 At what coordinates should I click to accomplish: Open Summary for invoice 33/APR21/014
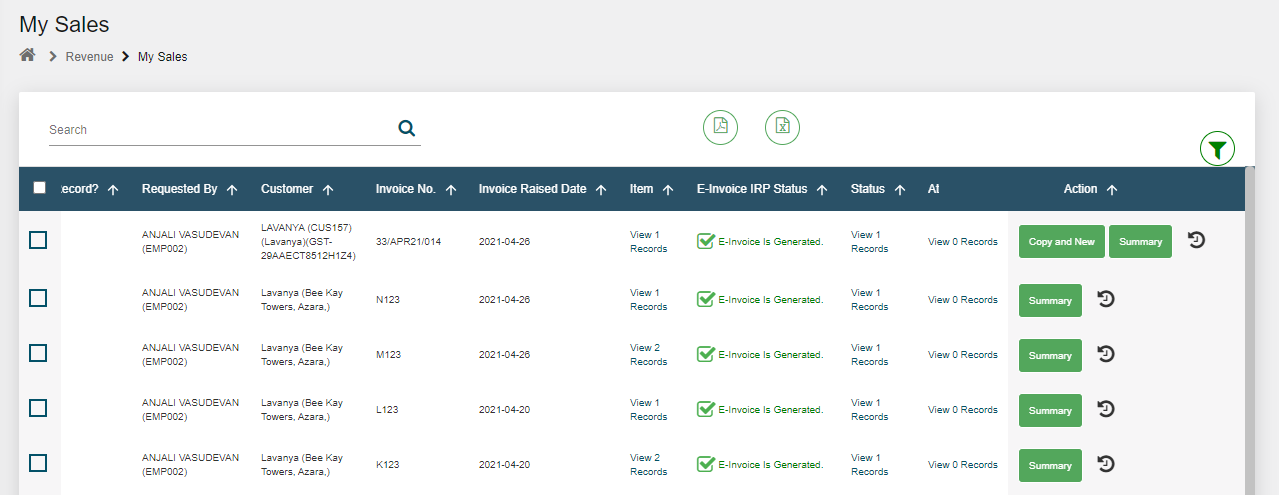coord(1140,241)
